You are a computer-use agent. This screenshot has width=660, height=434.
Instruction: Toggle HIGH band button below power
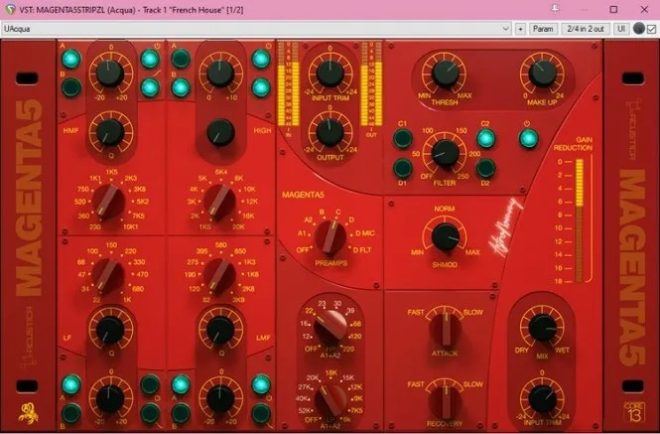(x=261, y=88)
